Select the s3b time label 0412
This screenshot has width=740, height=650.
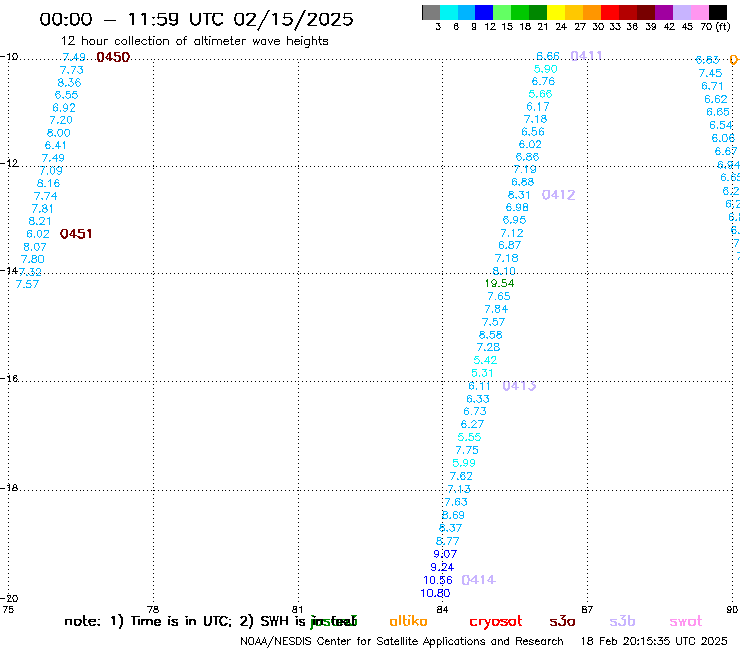[558, 195]
